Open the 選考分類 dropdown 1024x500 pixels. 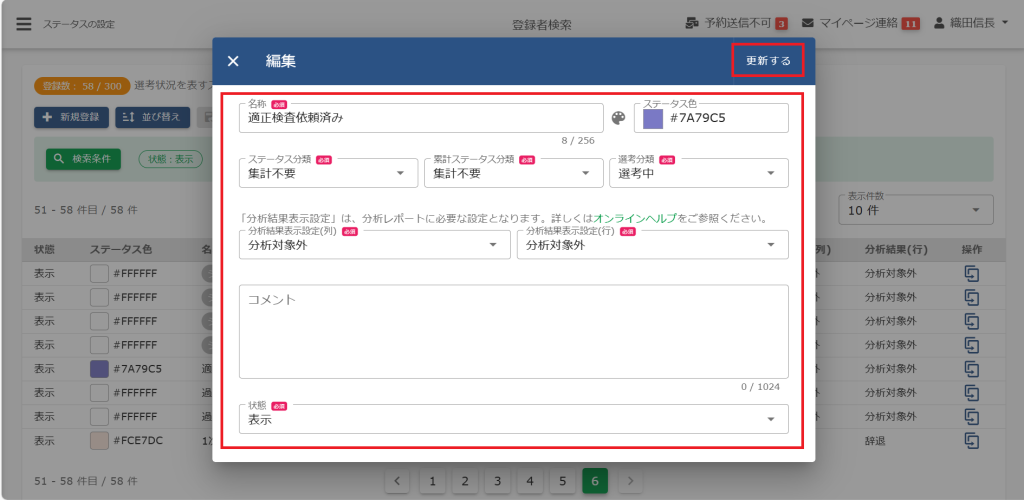pos(698,173)
